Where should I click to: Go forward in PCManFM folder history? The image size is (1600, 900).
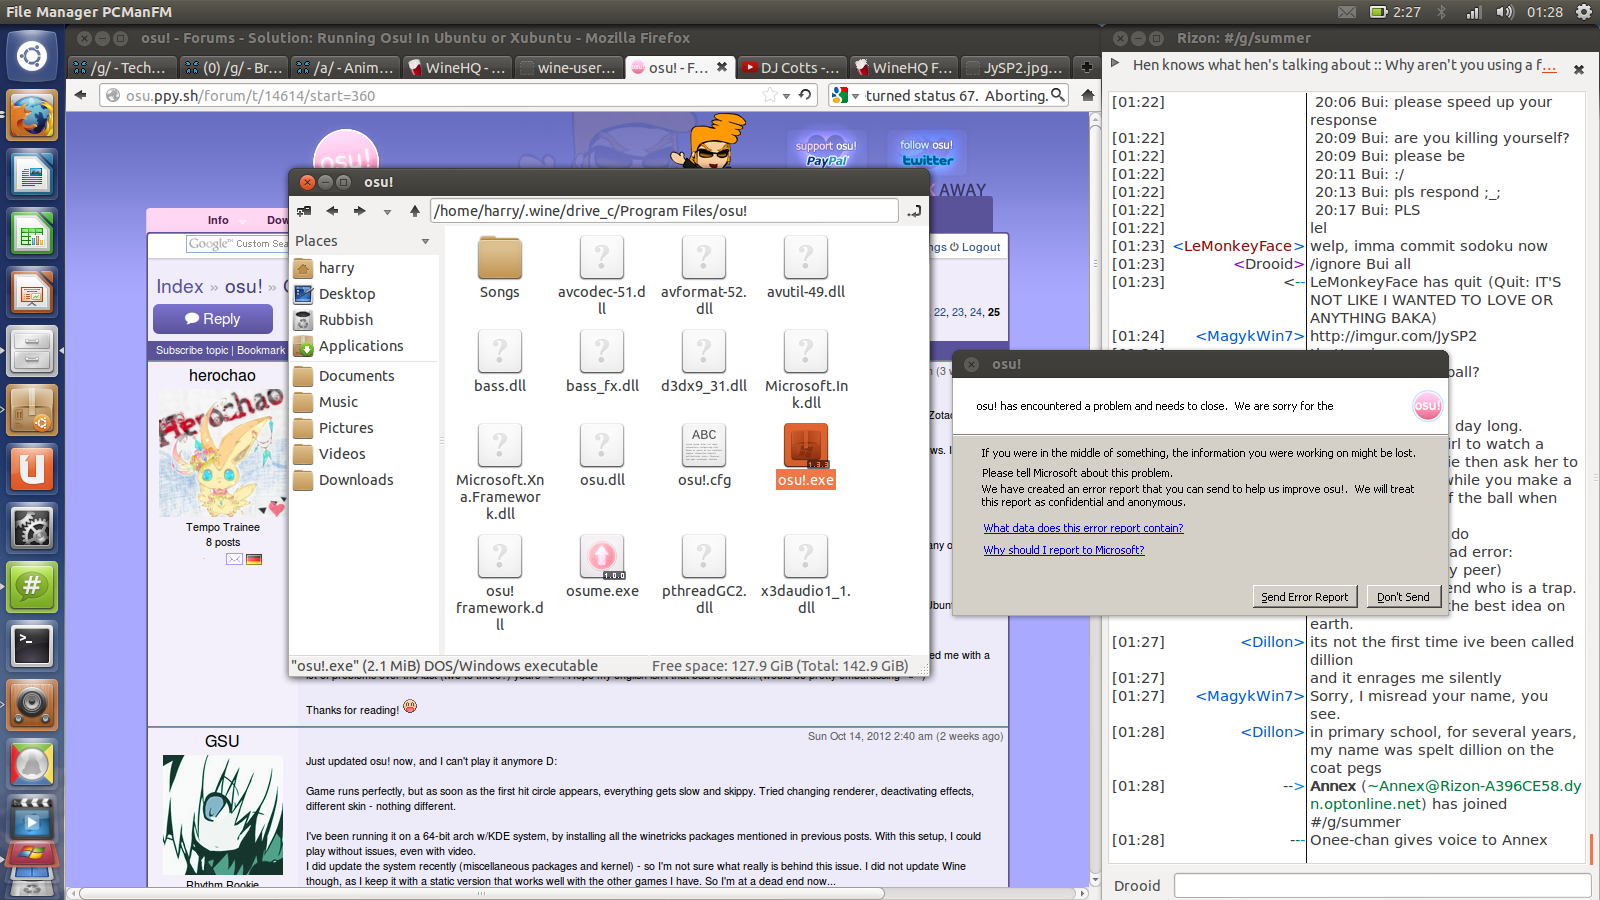click(360, 211)
